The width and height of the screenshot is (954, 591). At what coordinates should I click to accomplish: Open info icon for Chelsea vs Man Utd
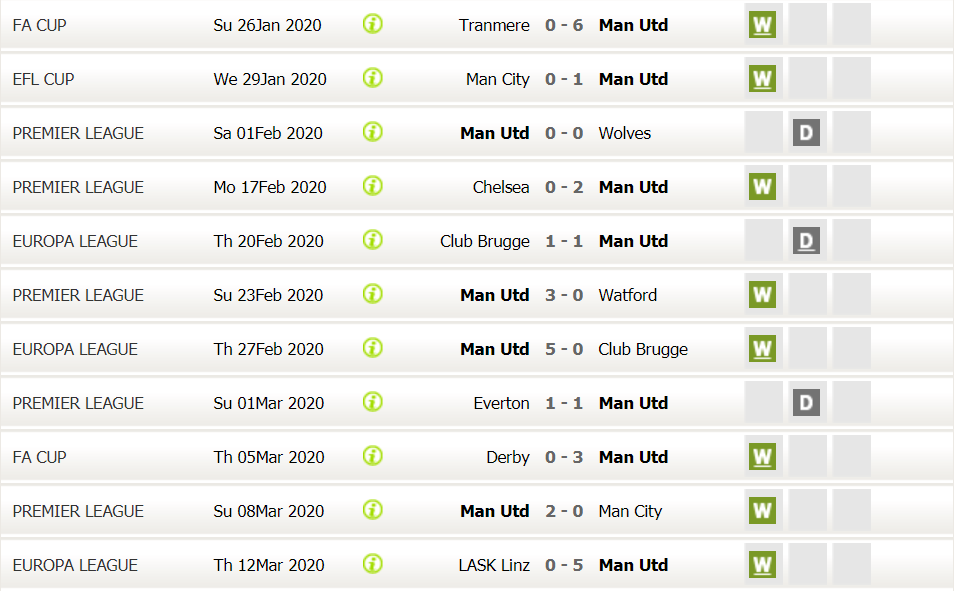click(x=372, y=186)
